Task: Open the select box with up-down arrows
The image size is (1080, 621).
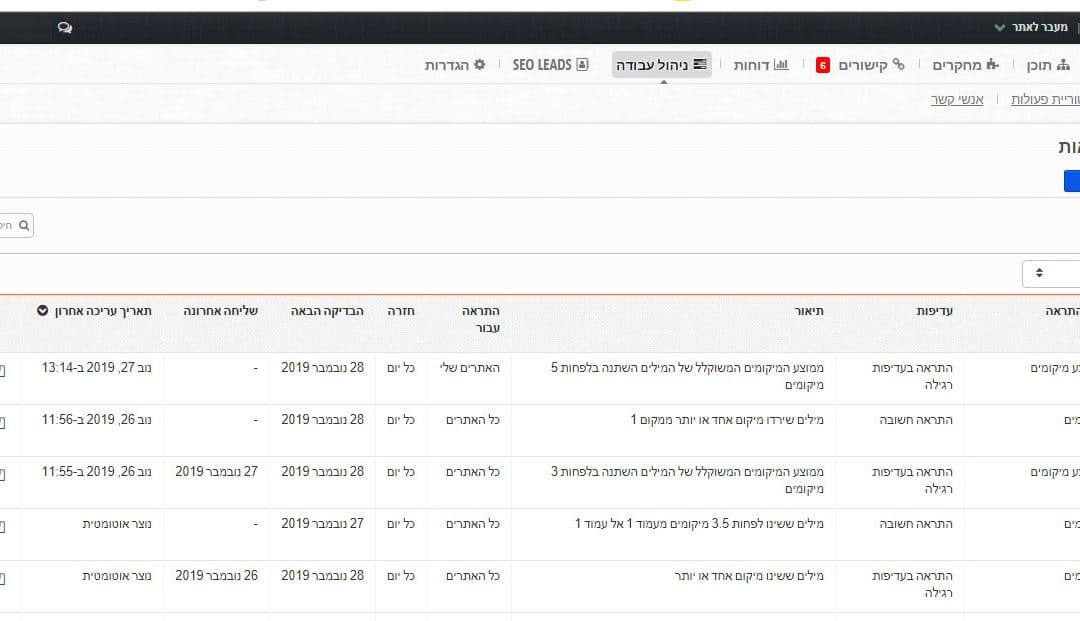Action: (x=1051, y=273)
